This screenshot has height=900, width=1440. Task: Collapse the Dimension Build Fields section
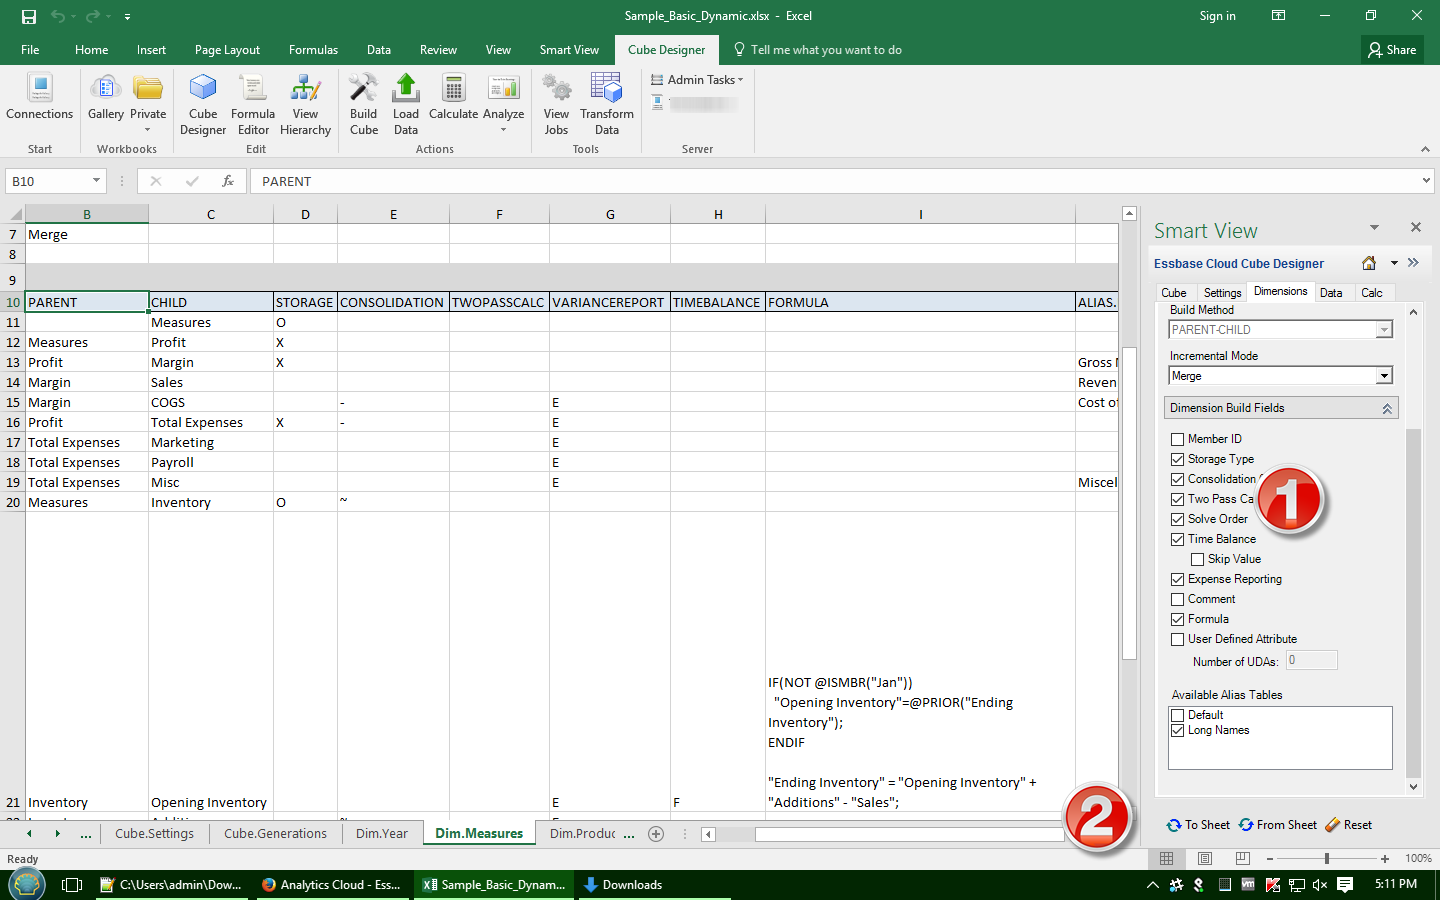tap(1387, 408)
